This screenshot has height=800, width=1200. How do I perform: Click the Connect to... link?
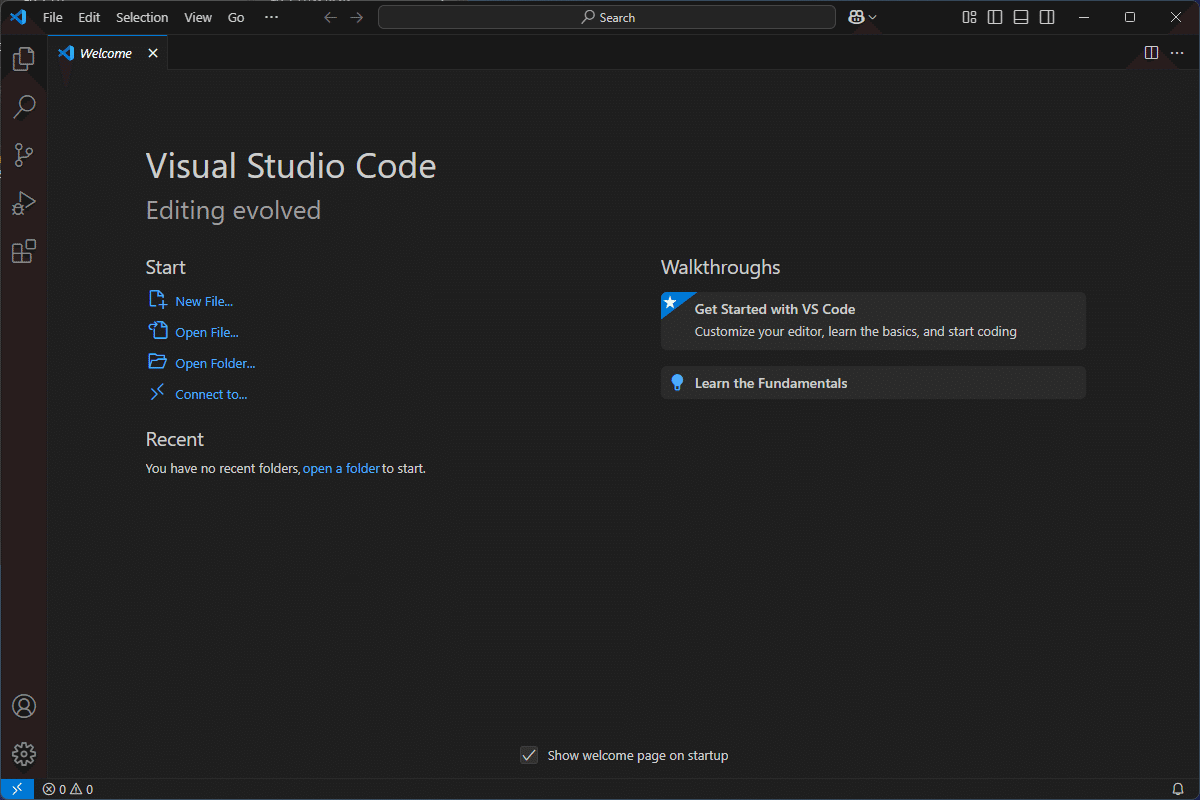point(211,394)
